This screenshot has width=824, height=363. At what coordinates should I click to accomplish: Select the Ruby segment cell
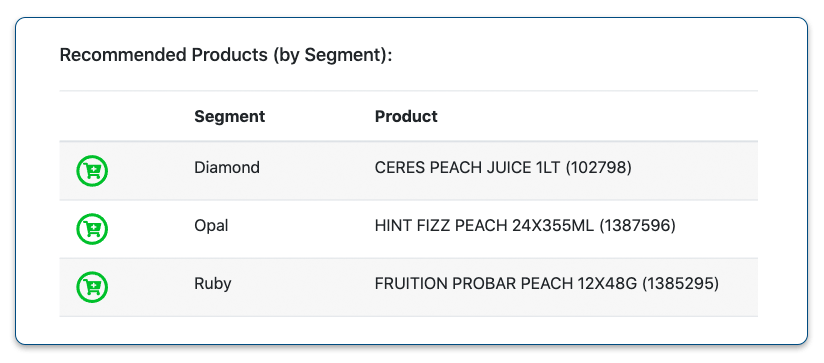click(213, 284)
